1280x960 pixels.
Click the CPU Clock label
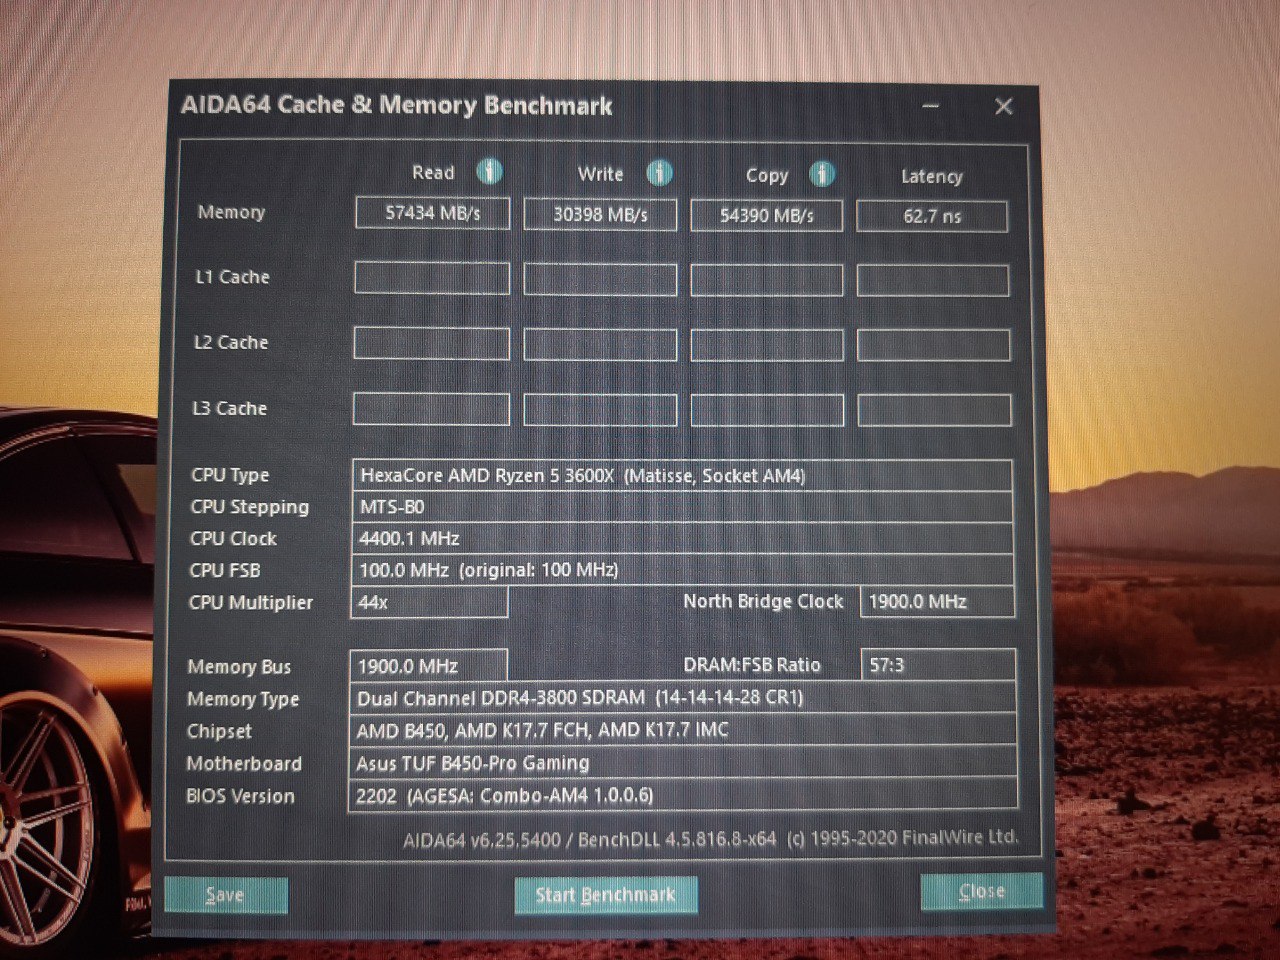click(233, 538)
